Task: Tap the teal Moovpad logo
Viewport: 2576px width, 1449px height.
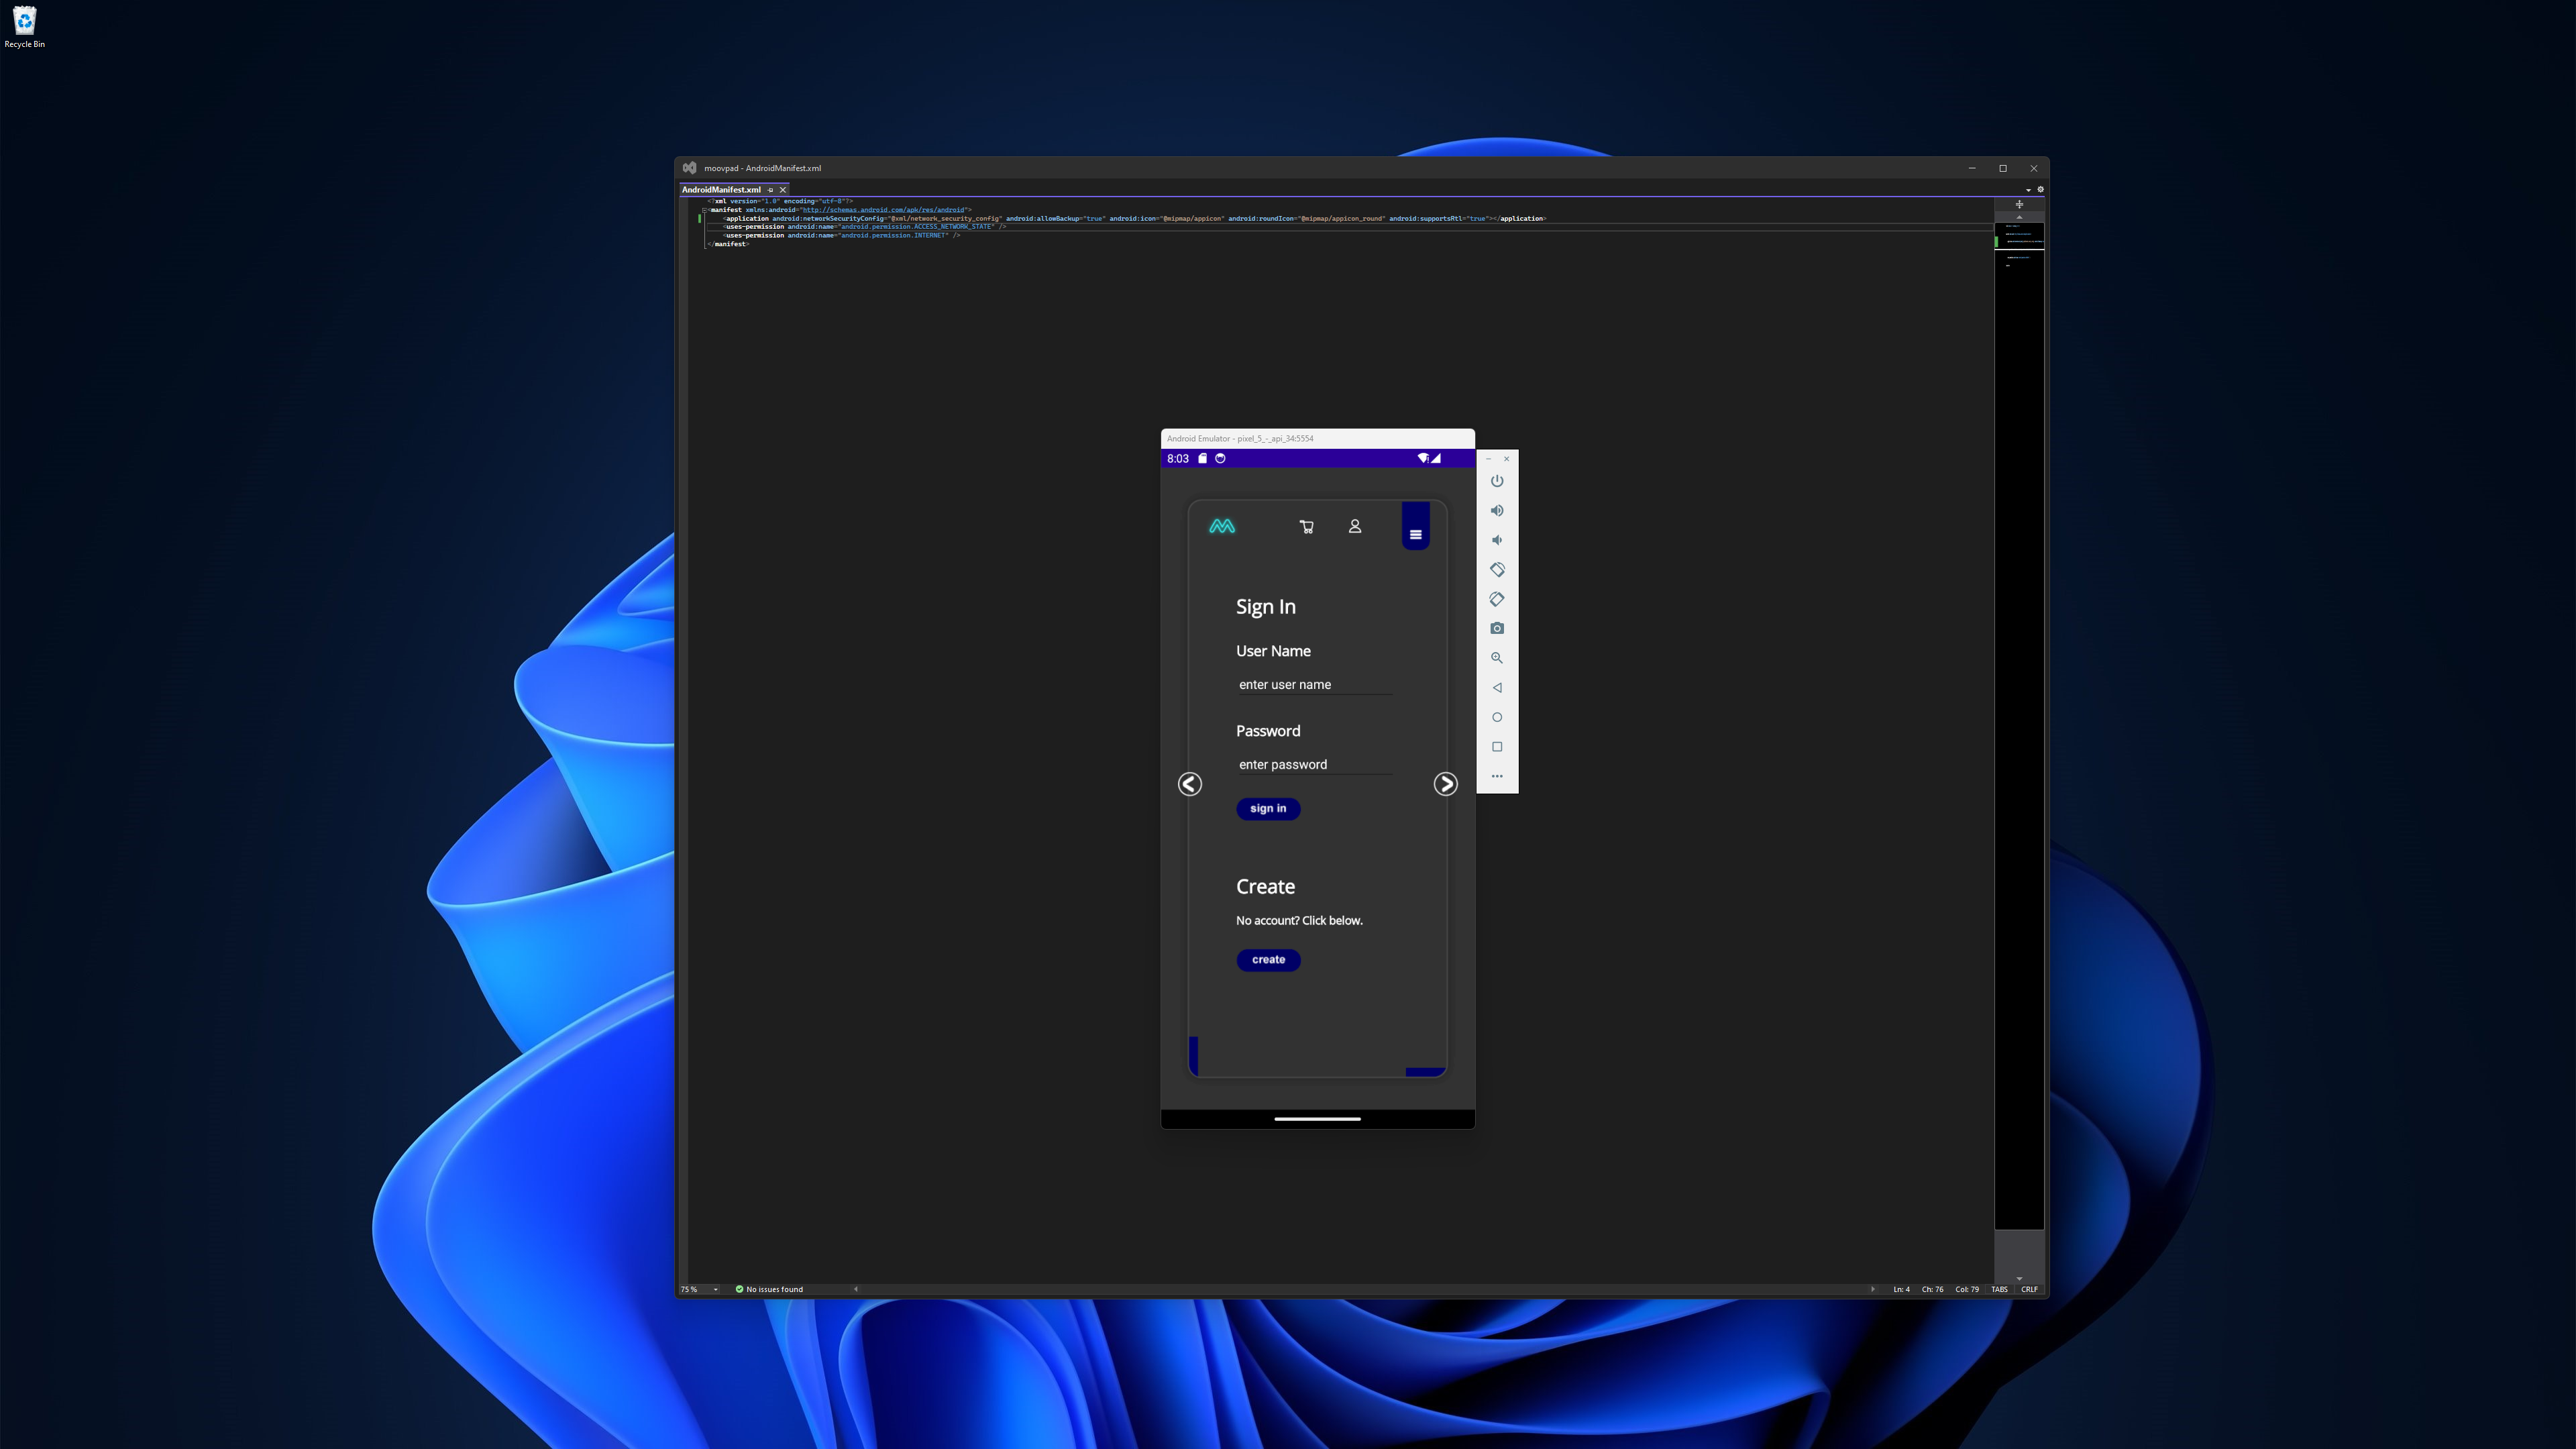Action: [x=1222, y=526]
